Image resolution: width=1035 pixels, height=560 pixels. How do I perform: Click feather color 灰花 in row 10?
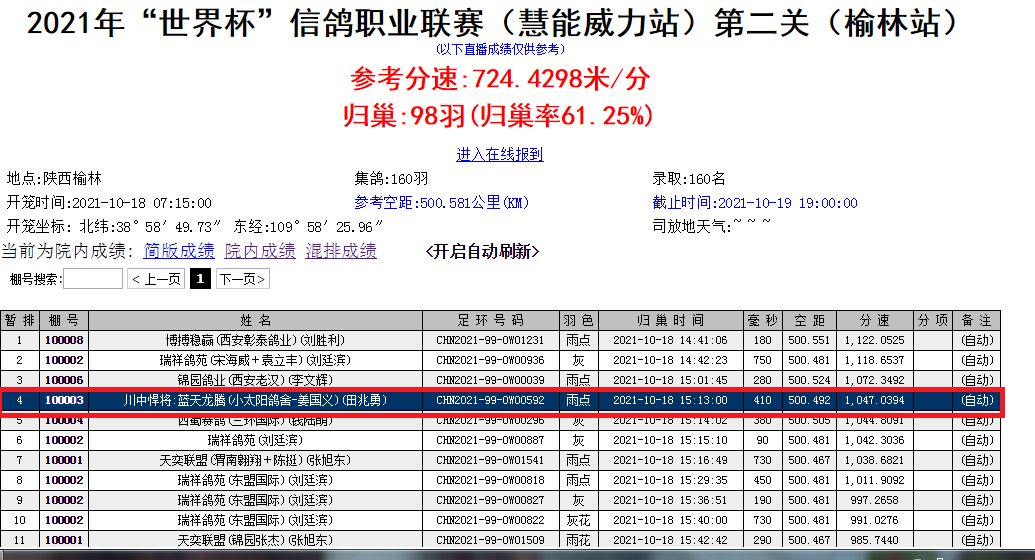[x=578, y=520]
